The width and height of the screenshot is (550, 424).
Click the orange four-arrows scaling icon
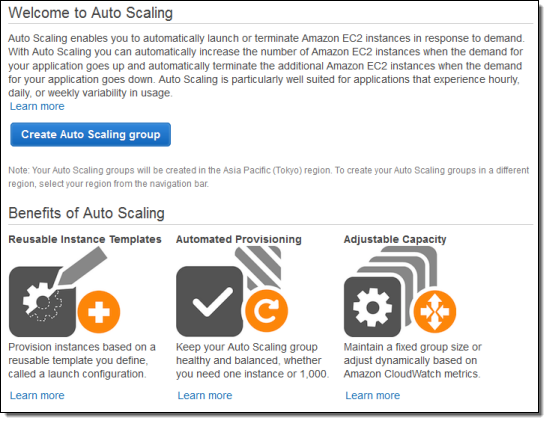pyautogui.click(x=435, y=311)
